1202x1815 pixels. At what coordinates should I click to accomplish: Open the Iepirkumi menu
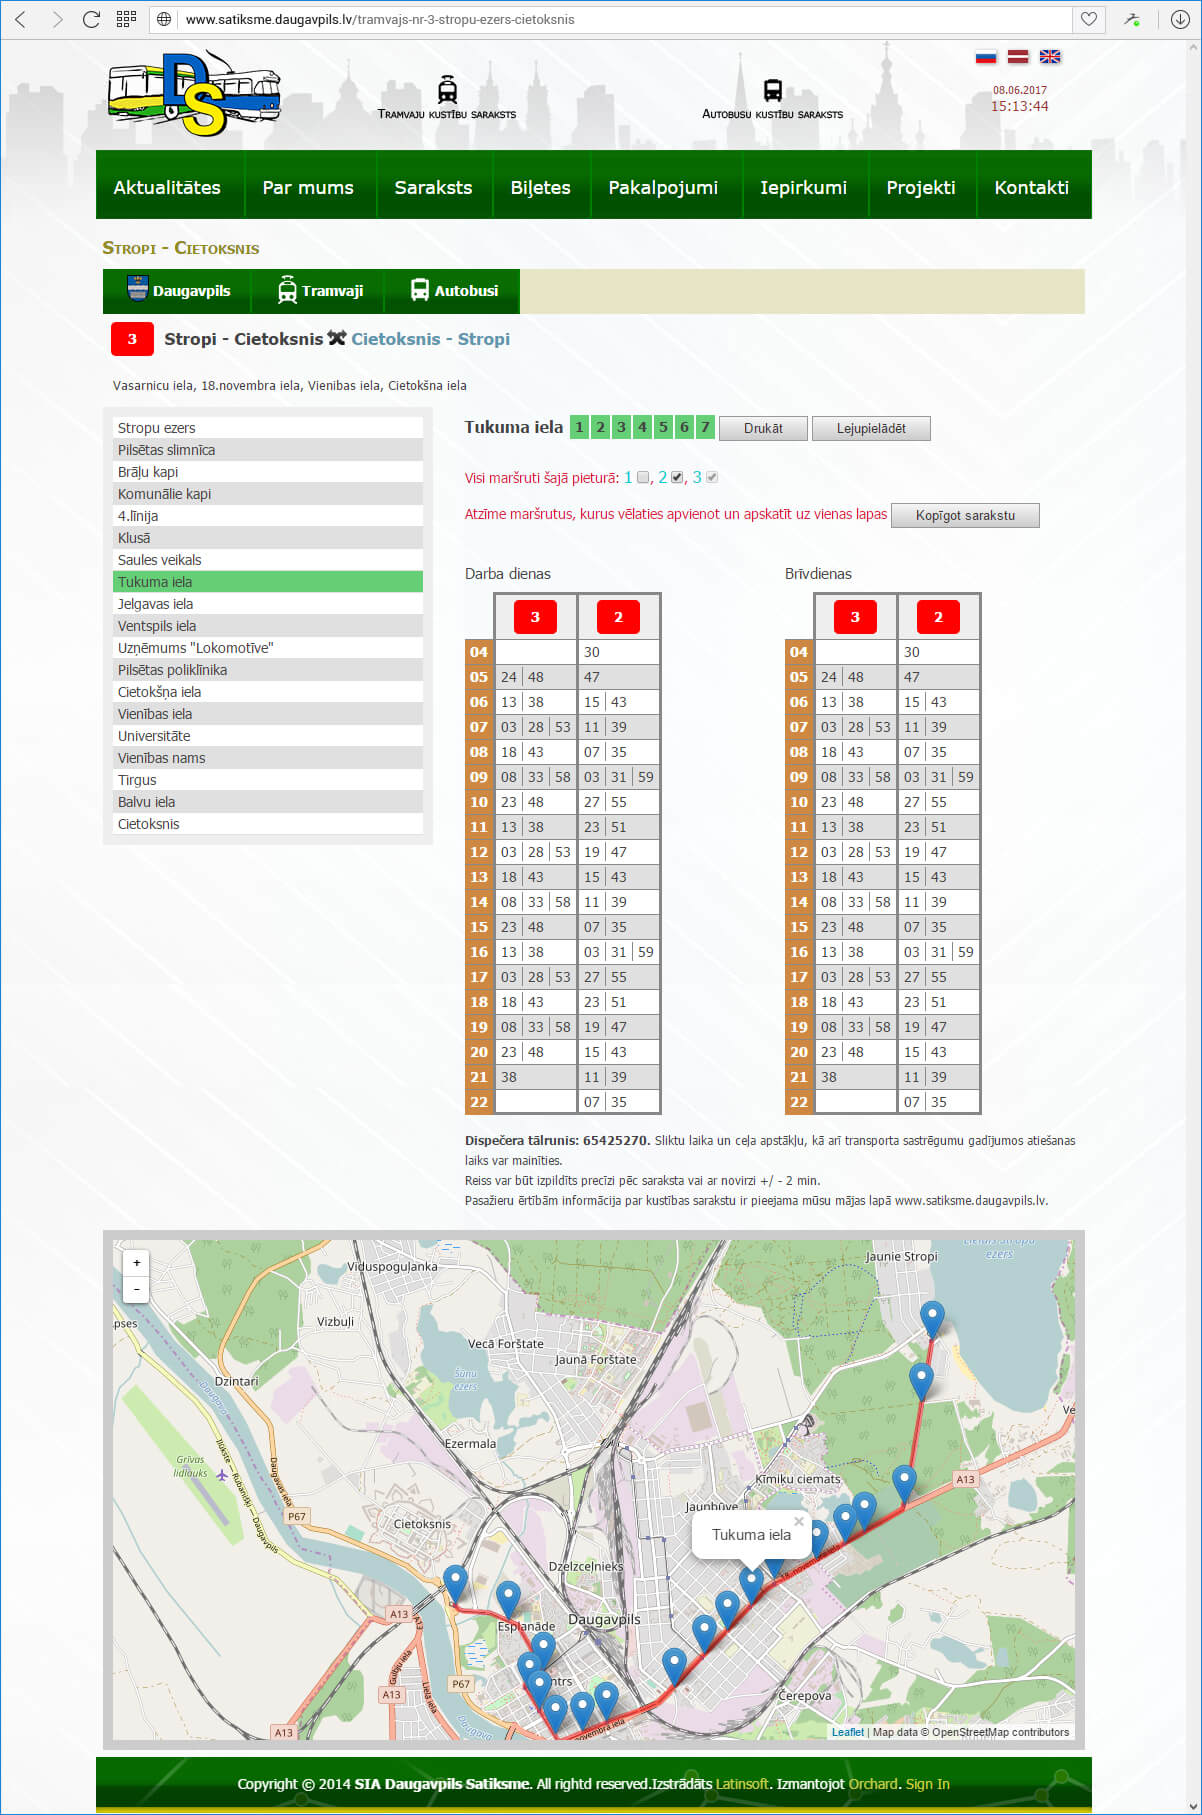click(x=803, y=187)
